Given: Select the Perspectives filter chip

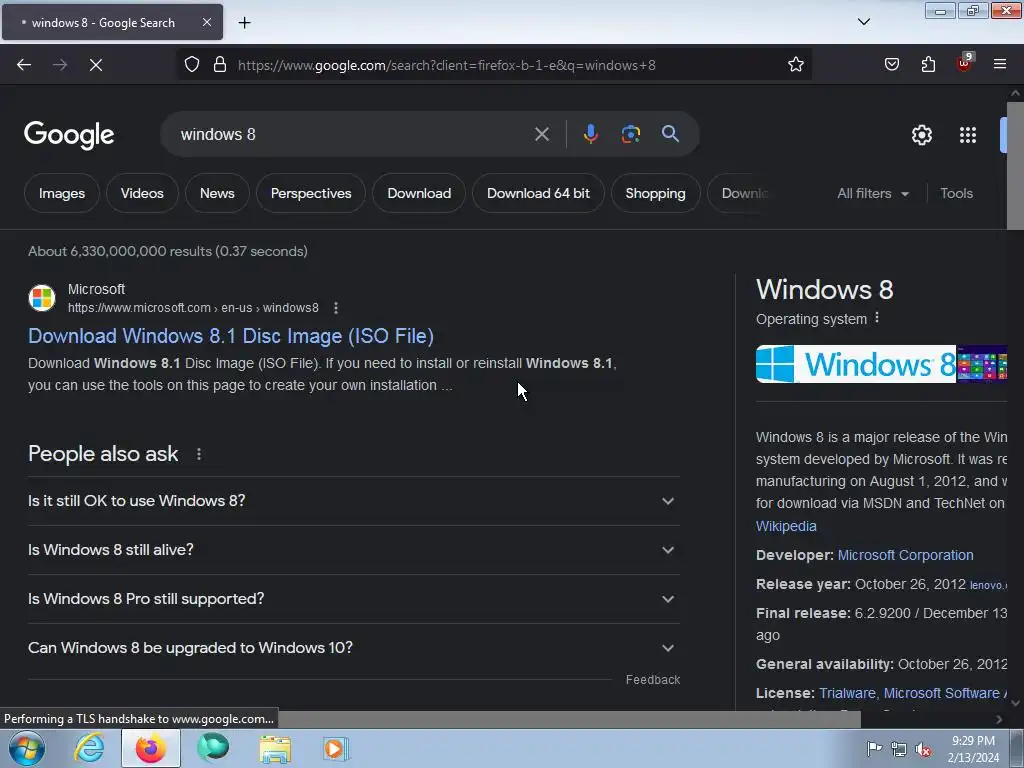Looking at the screenshot, I should coord(311,193).
